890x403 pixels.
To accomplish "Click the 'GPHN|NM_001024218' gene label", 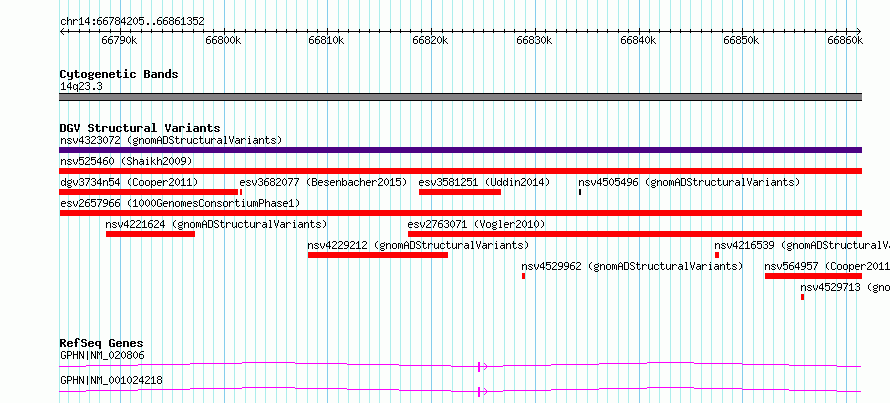I will coord(111,380).
